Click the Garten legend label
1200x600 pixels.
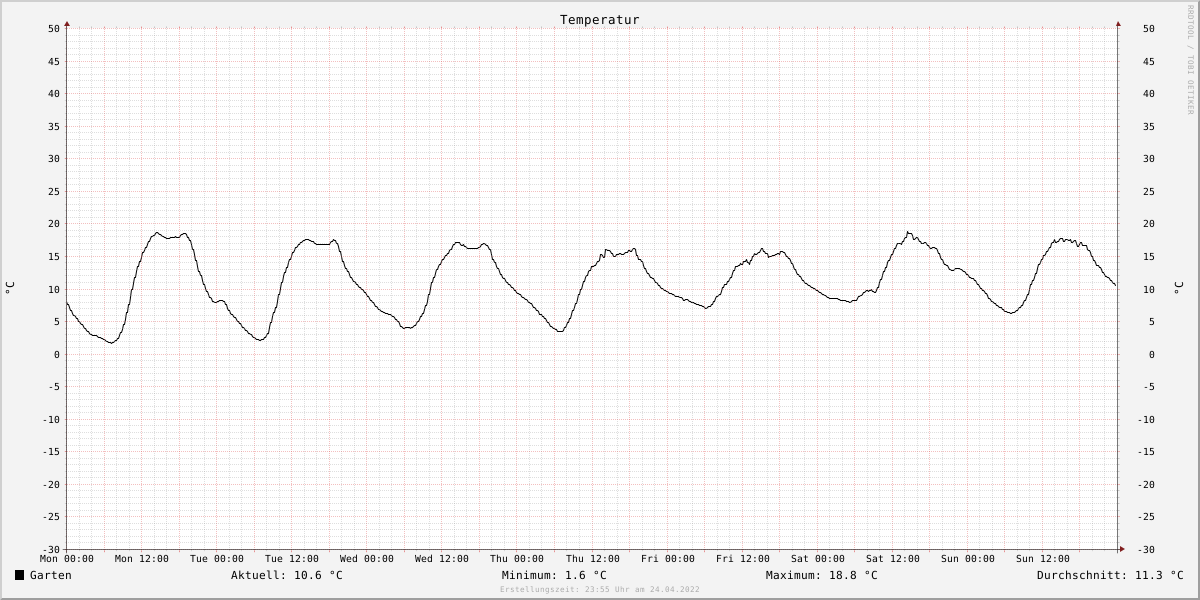click(x=51, y=575)
